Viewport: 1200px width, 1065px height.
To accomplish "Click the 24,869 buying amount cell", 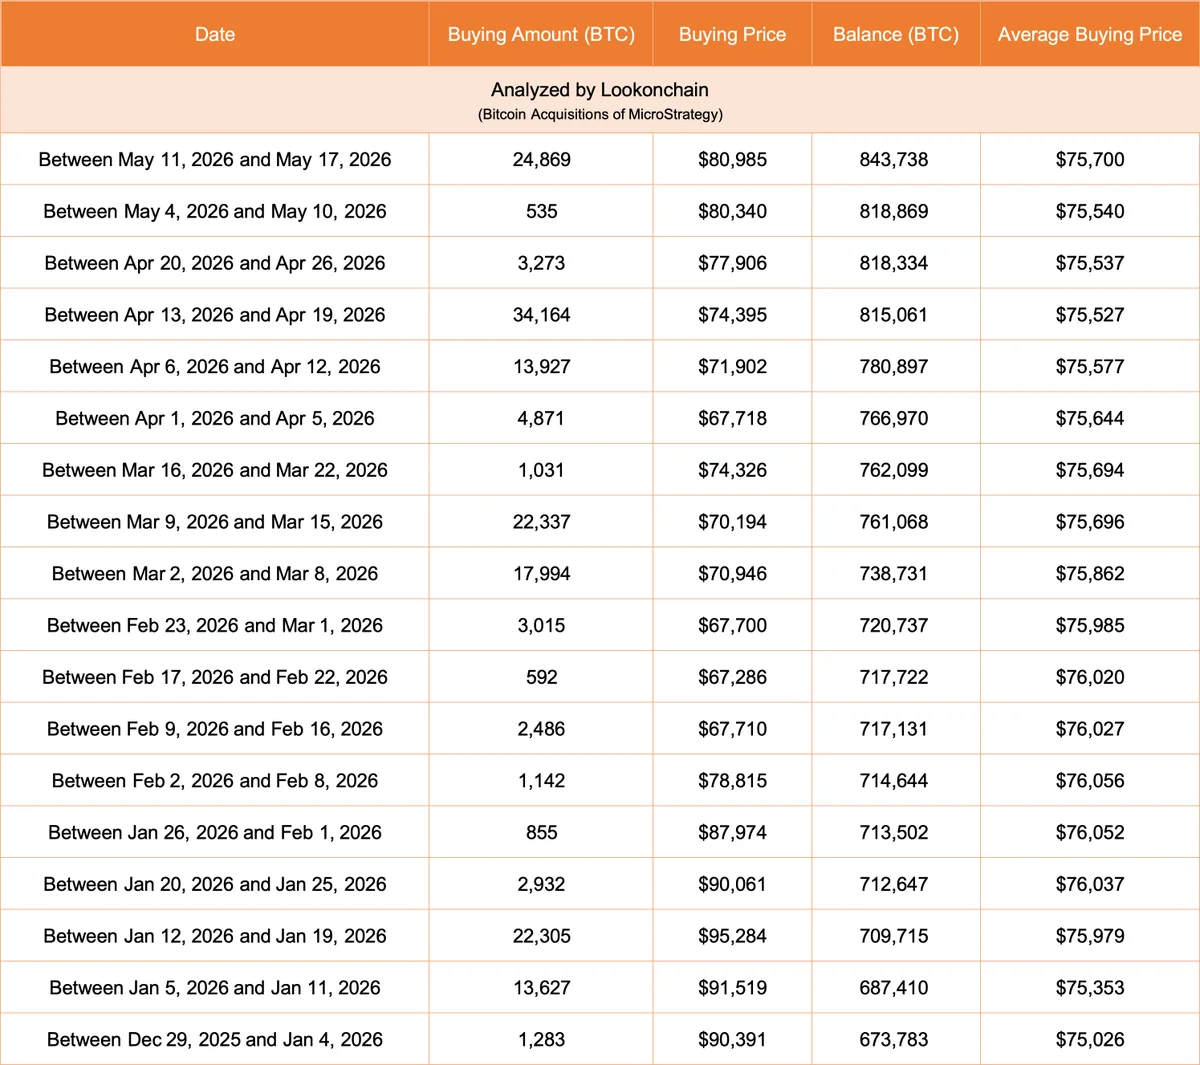I will pyautogui.click(x=541, y=159).
